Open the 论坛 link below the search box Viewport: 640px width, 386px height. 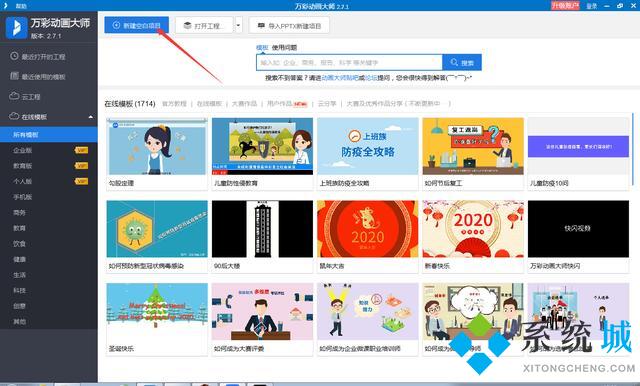tap(371, 78)
